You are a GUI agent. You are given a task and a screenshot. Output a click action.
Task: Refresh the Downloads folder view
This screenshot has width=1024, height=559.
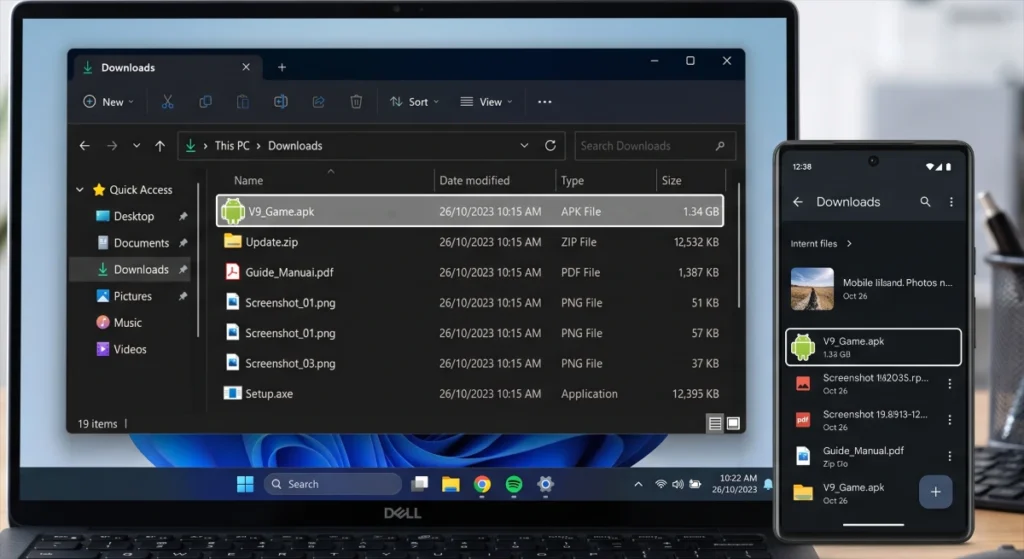pos(551,146)
